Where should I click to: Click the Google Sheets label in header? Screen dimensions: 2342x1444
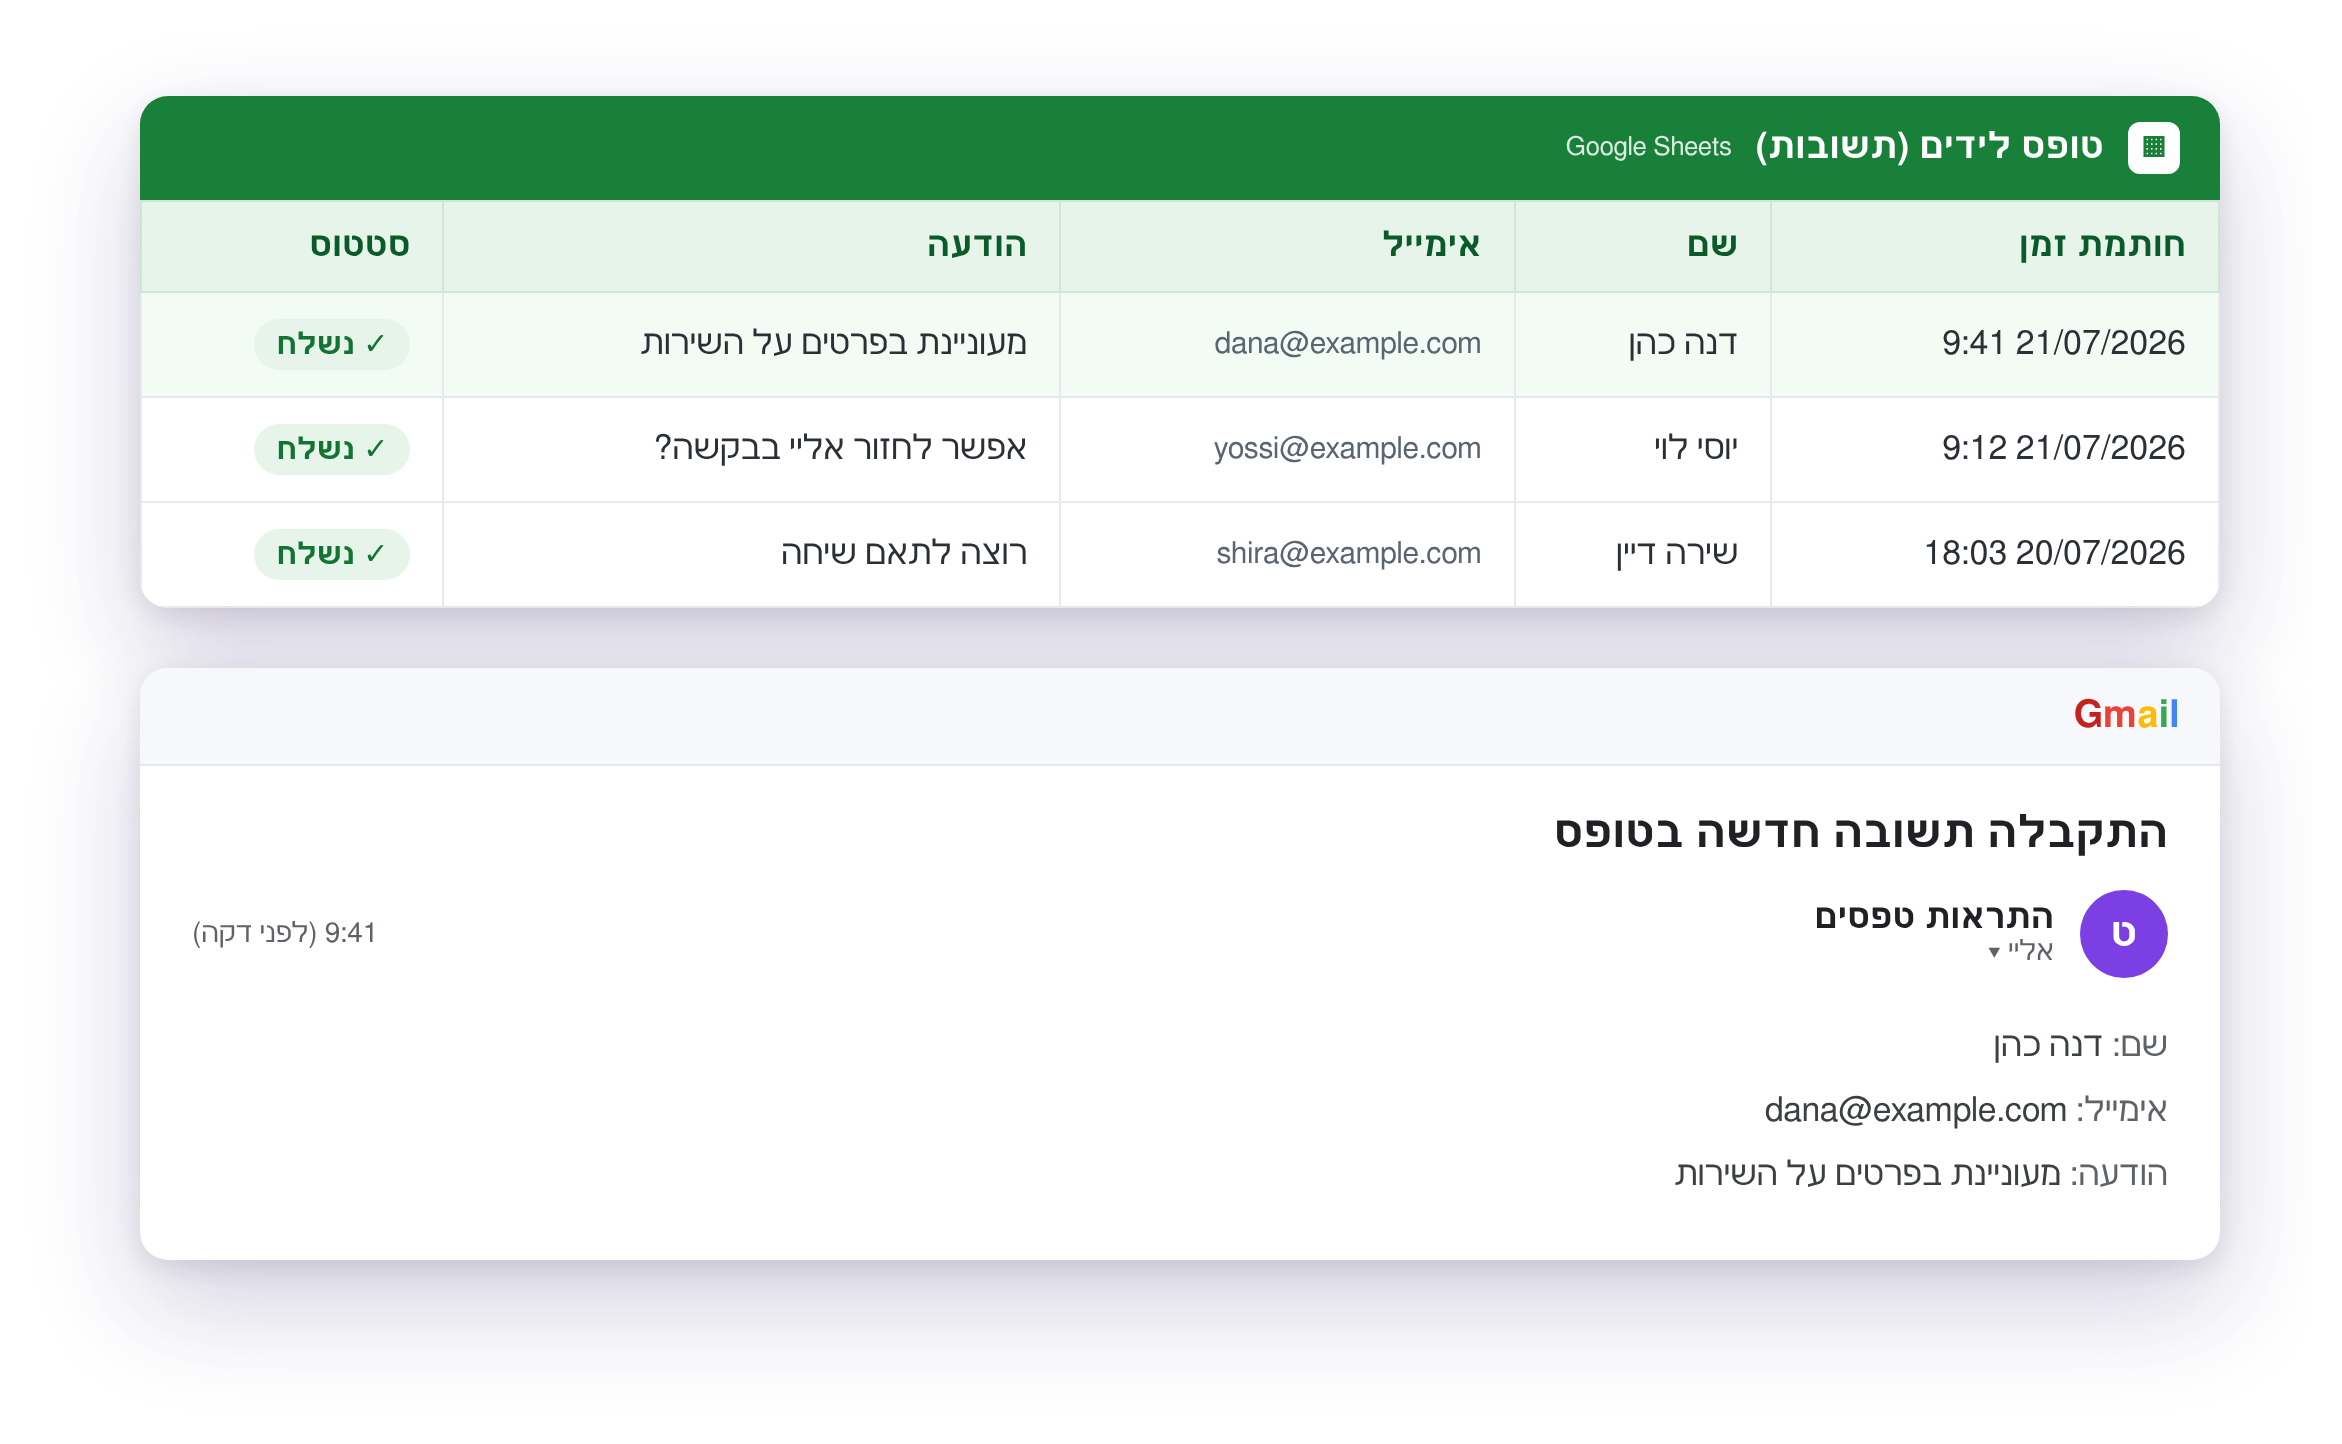[1648, 147]
